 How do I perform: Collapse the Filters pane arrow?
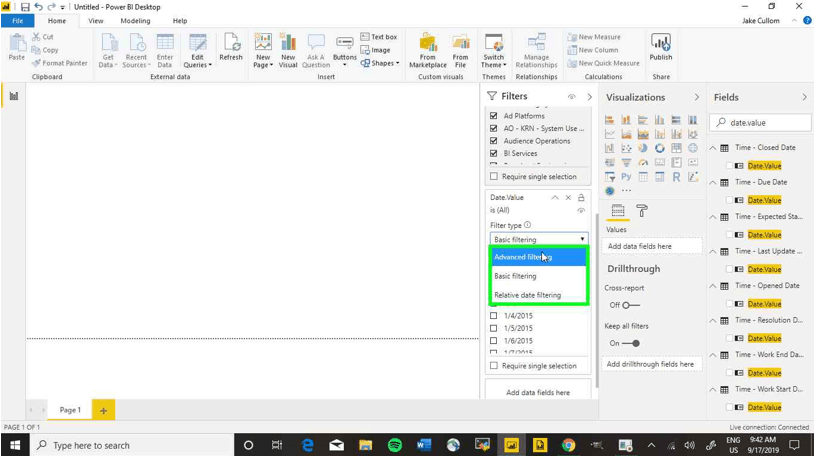tap(589, 97)
